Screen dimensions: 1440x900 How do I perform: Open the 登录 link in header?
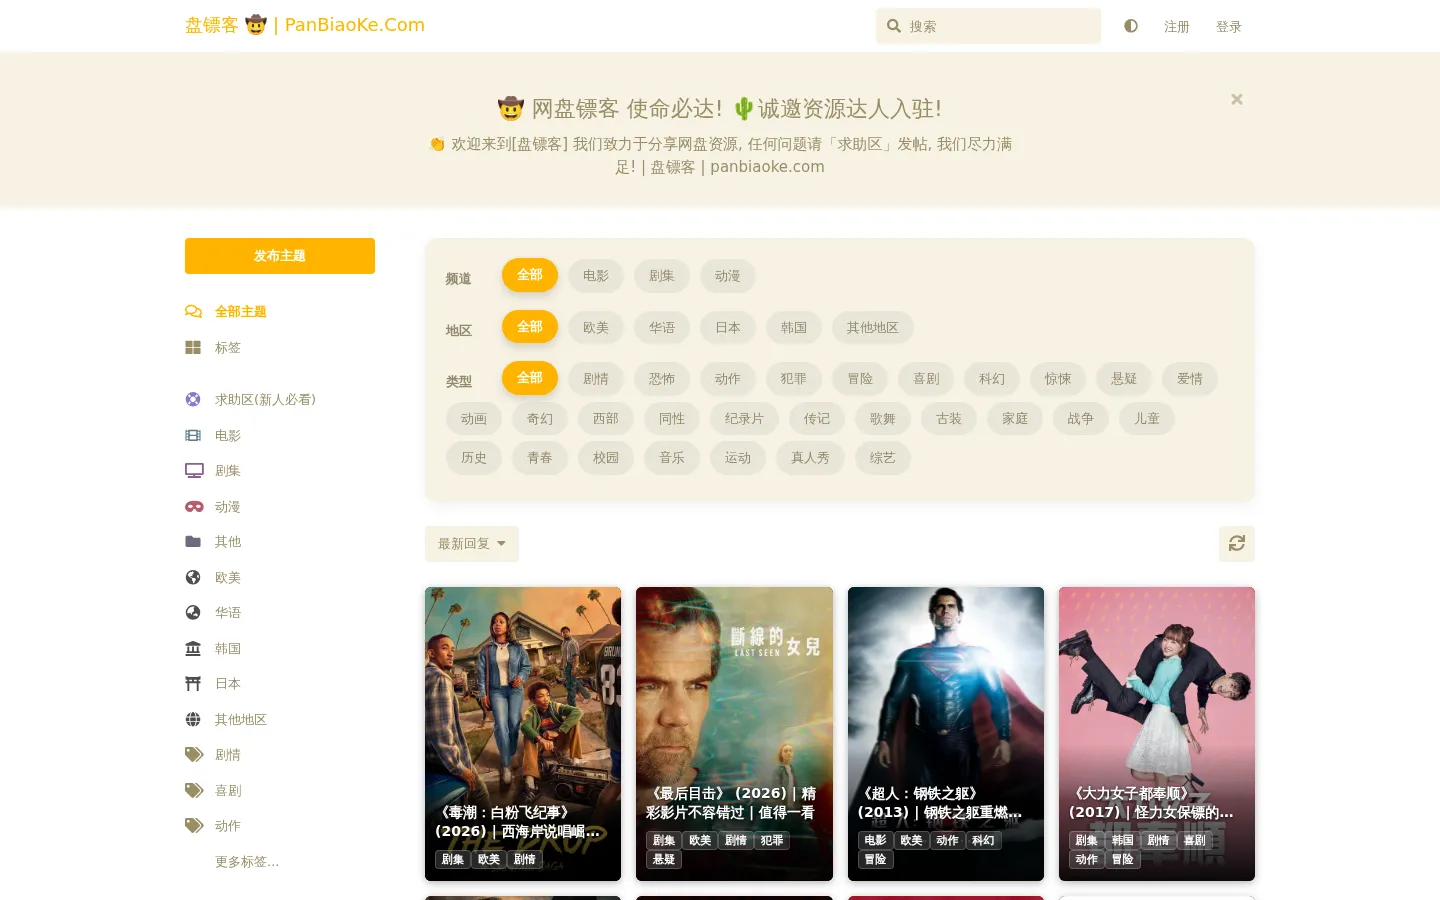(1229, 27)
